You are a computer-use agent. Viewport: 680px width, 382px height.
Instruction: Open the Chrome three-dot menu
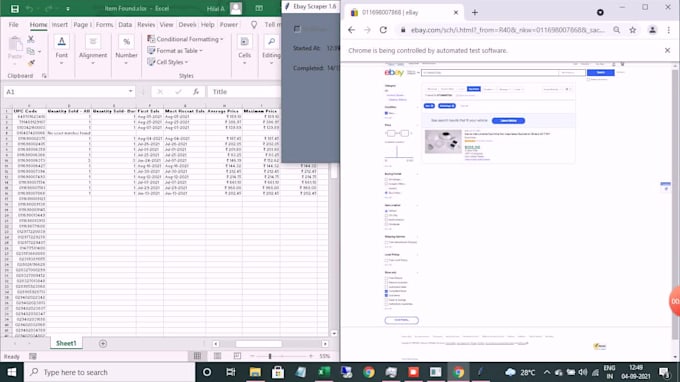(x=668, y=30)
